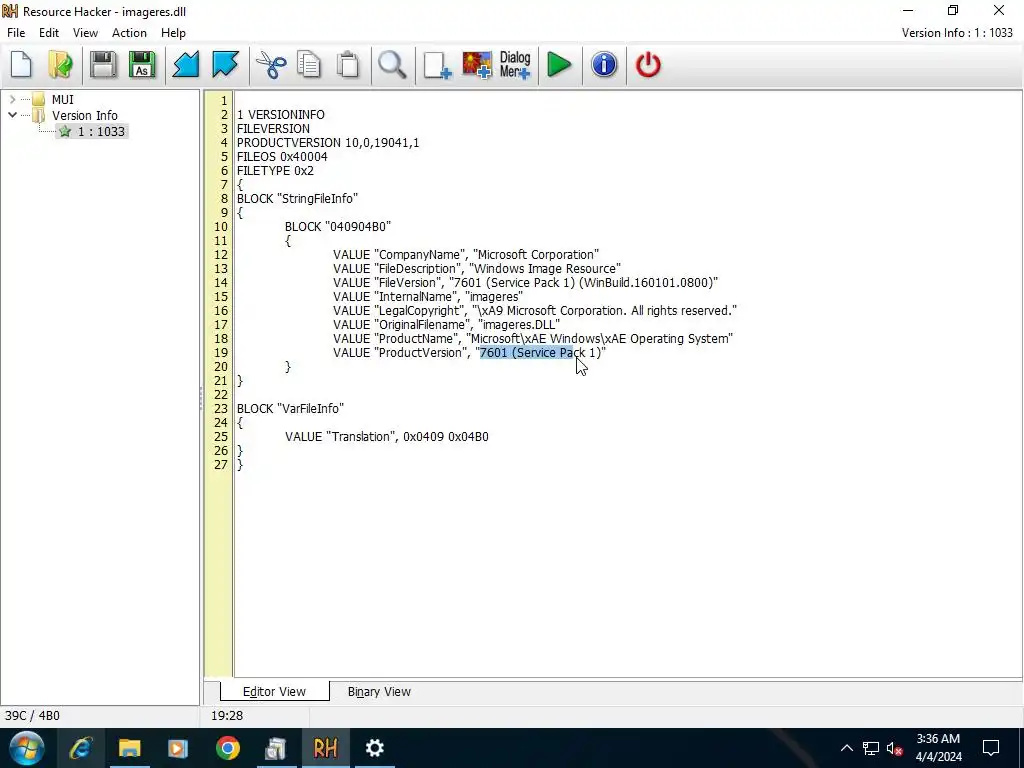The width and height of the screenshot is (1024, 768).
Task: Add new binary resource icon
Action: coord(437,65)
